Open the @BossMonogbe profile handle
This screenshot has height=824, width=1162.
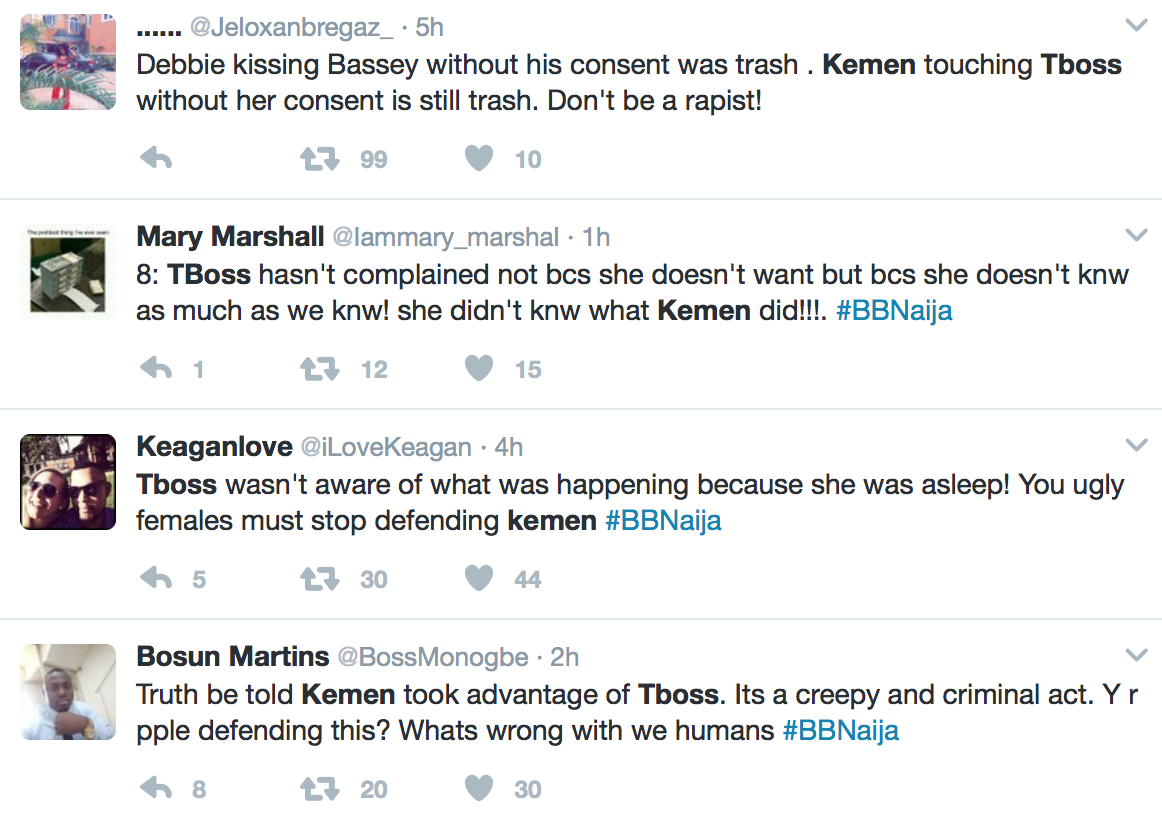(x=433, y=657)
